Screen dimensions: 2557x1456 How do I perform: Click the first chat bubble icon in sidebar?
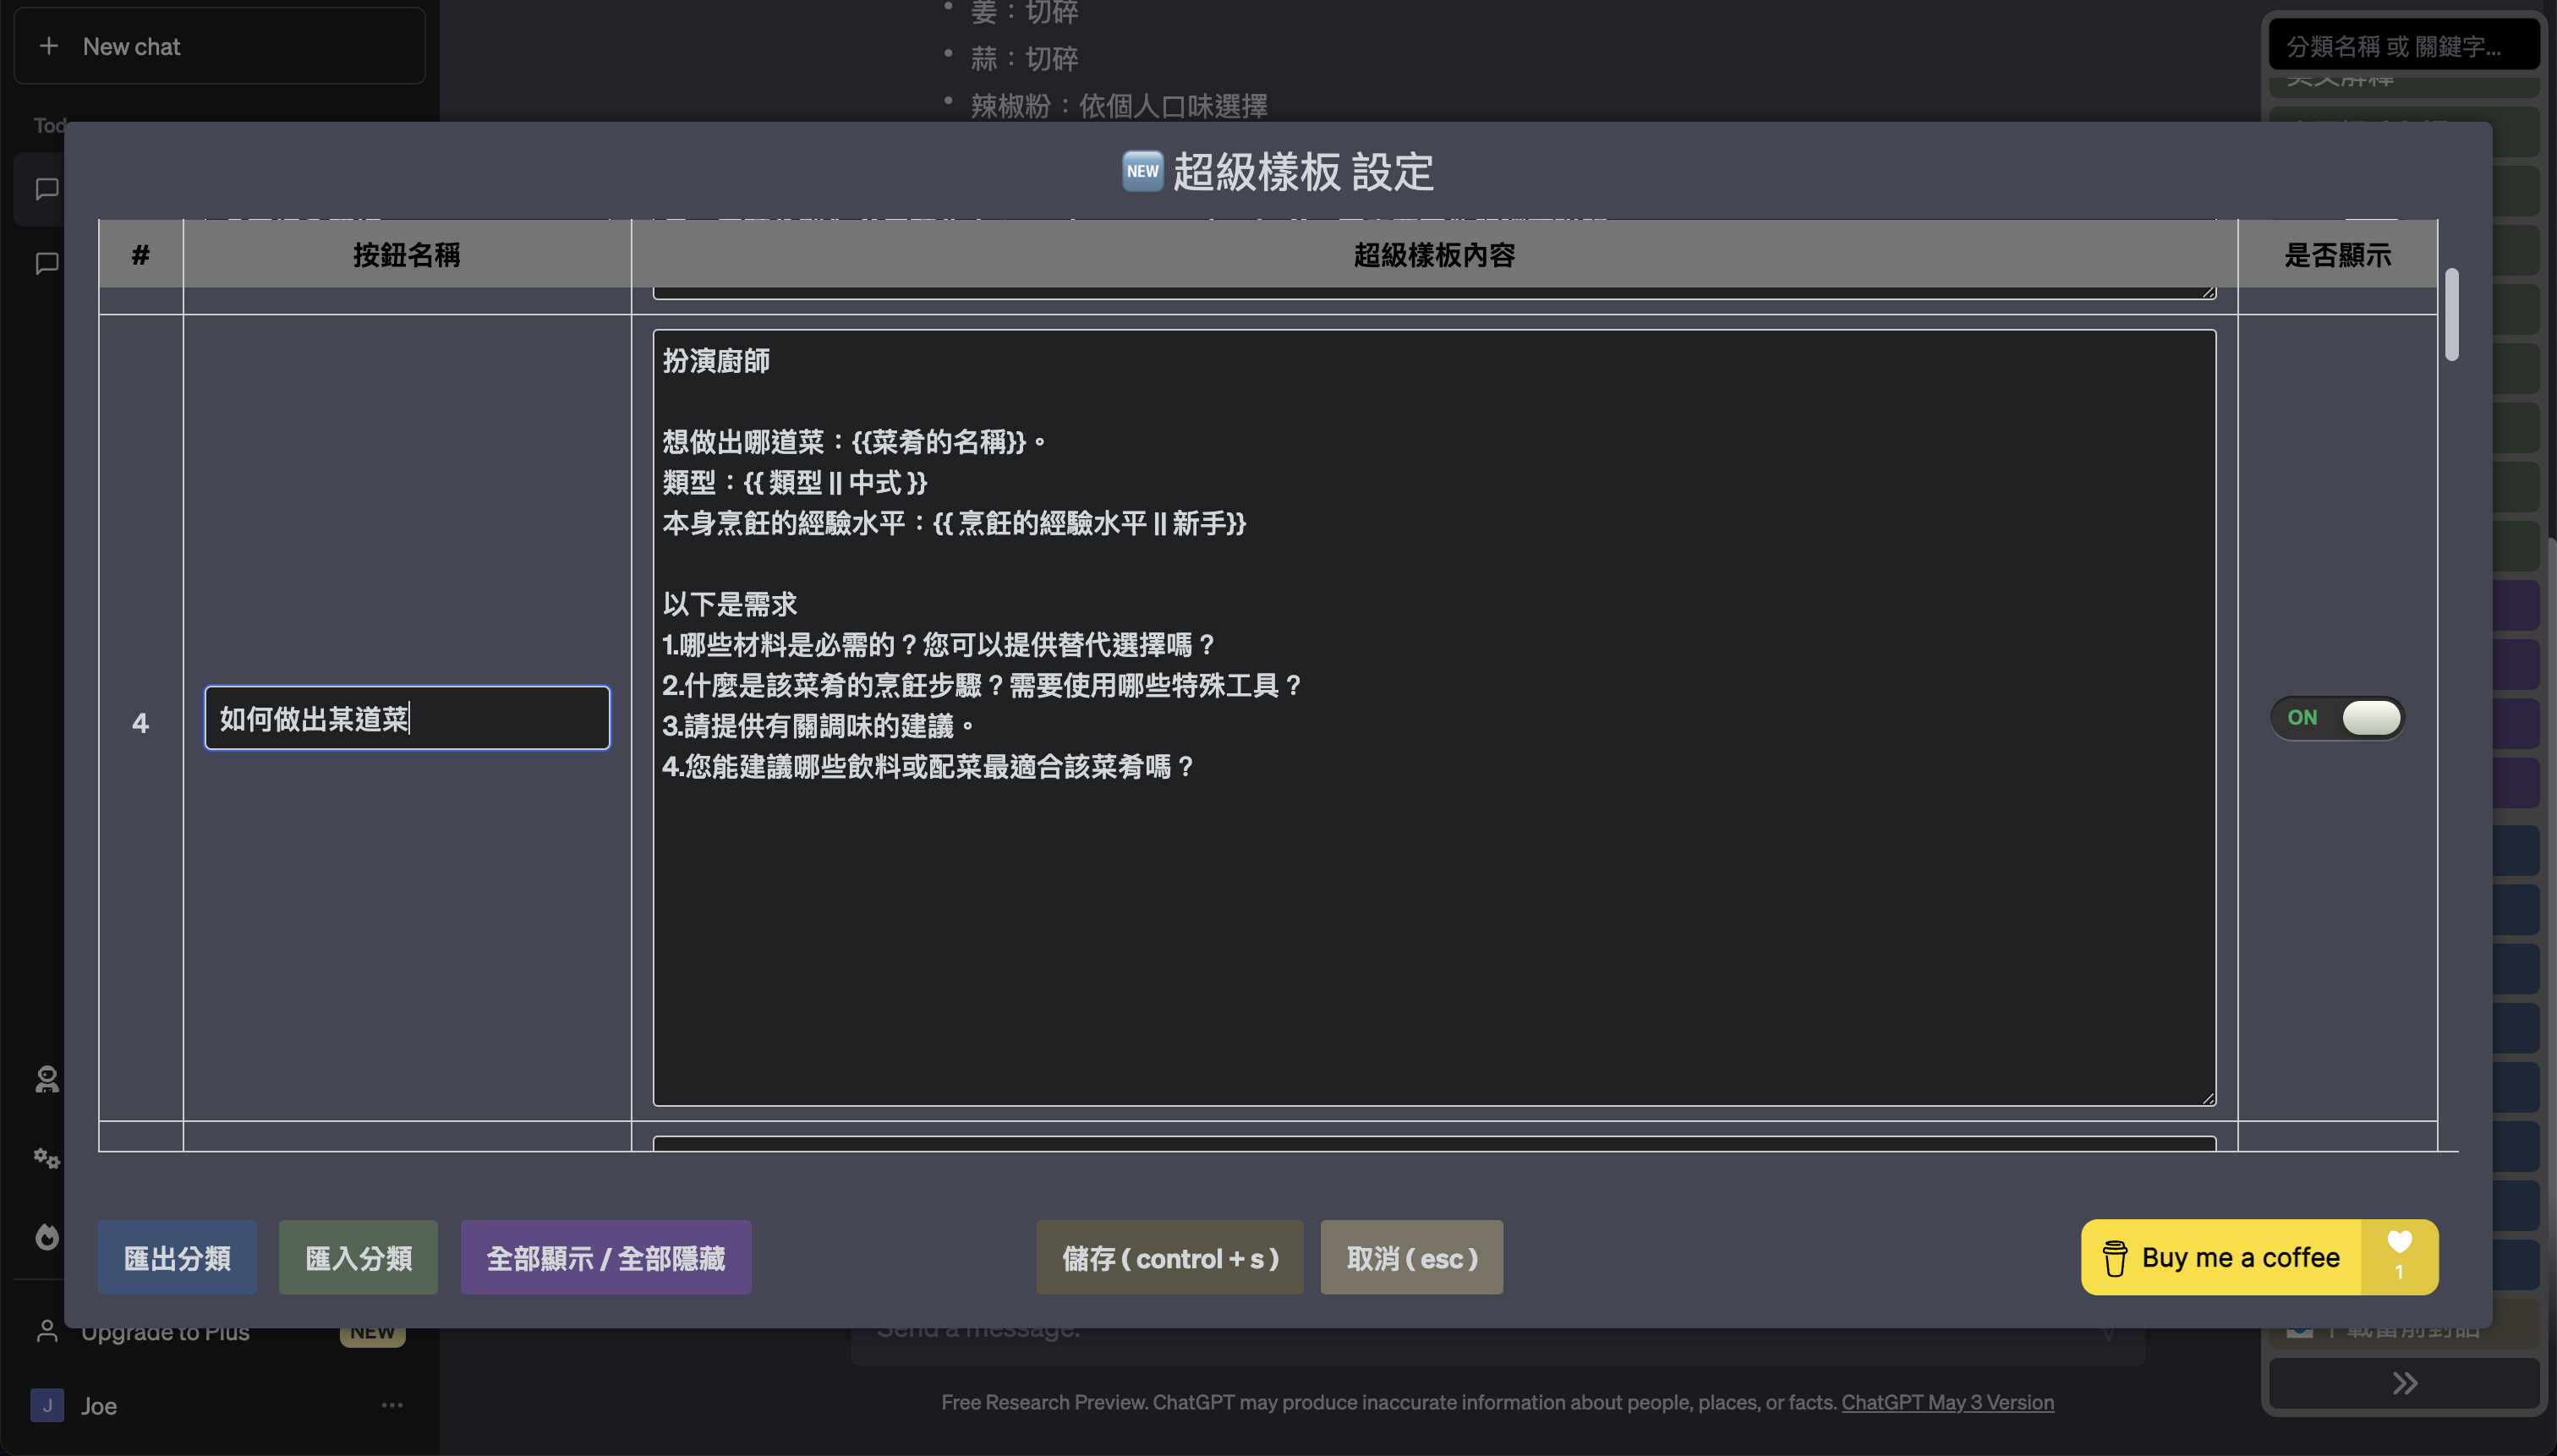coord(47,189)
